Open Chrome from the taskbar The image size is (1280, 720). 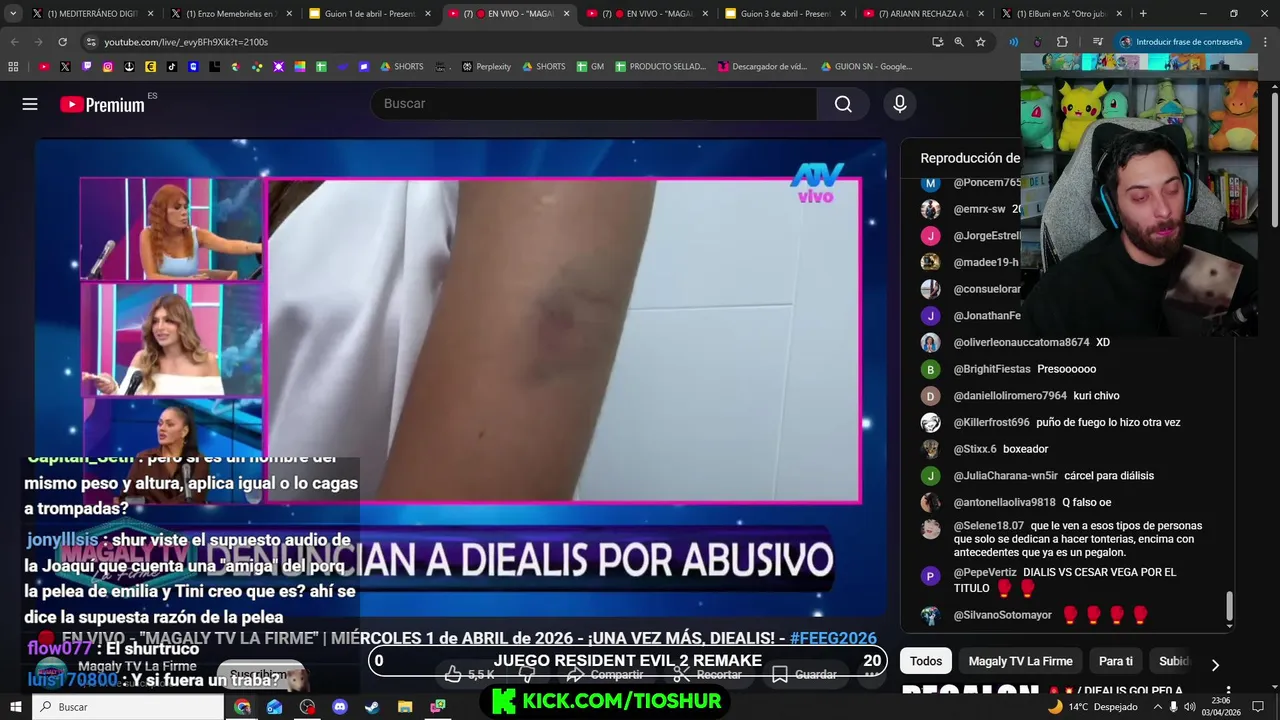click(x=242, y=707)
